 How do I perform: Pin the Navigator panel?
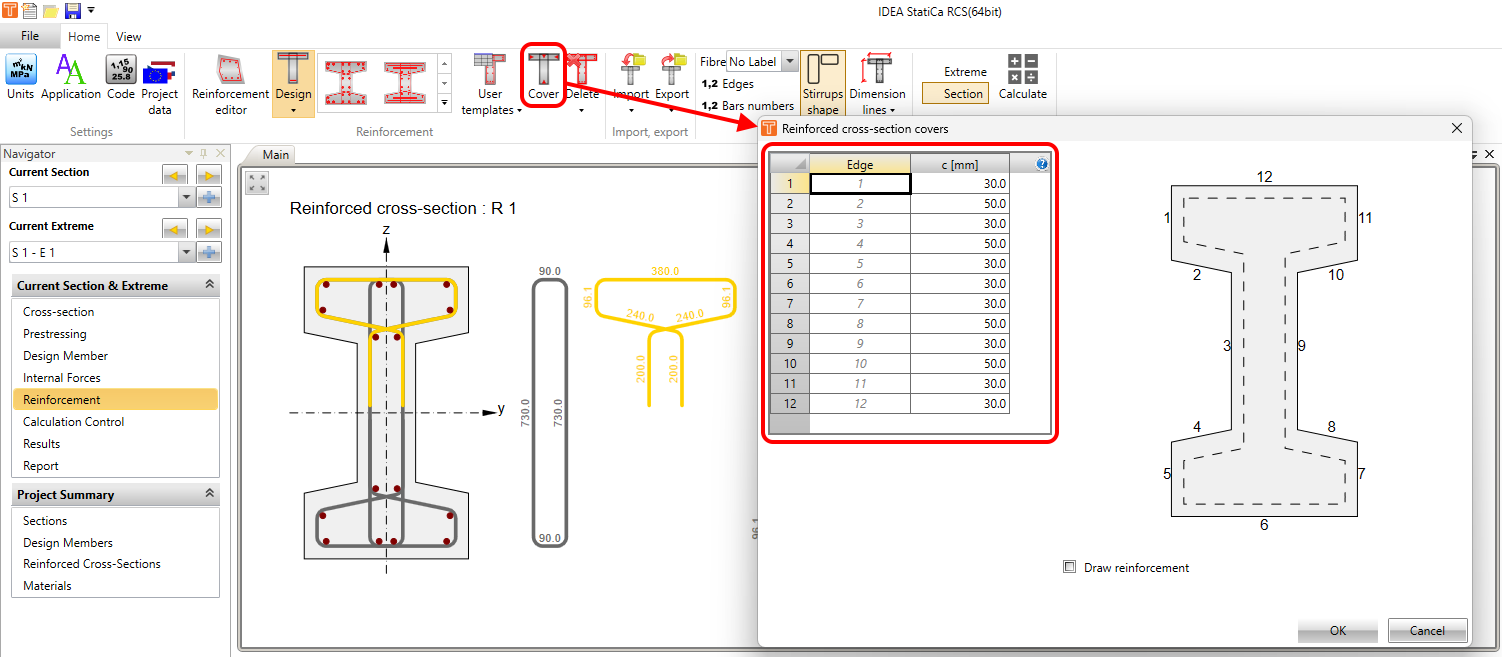click(204, 153)
